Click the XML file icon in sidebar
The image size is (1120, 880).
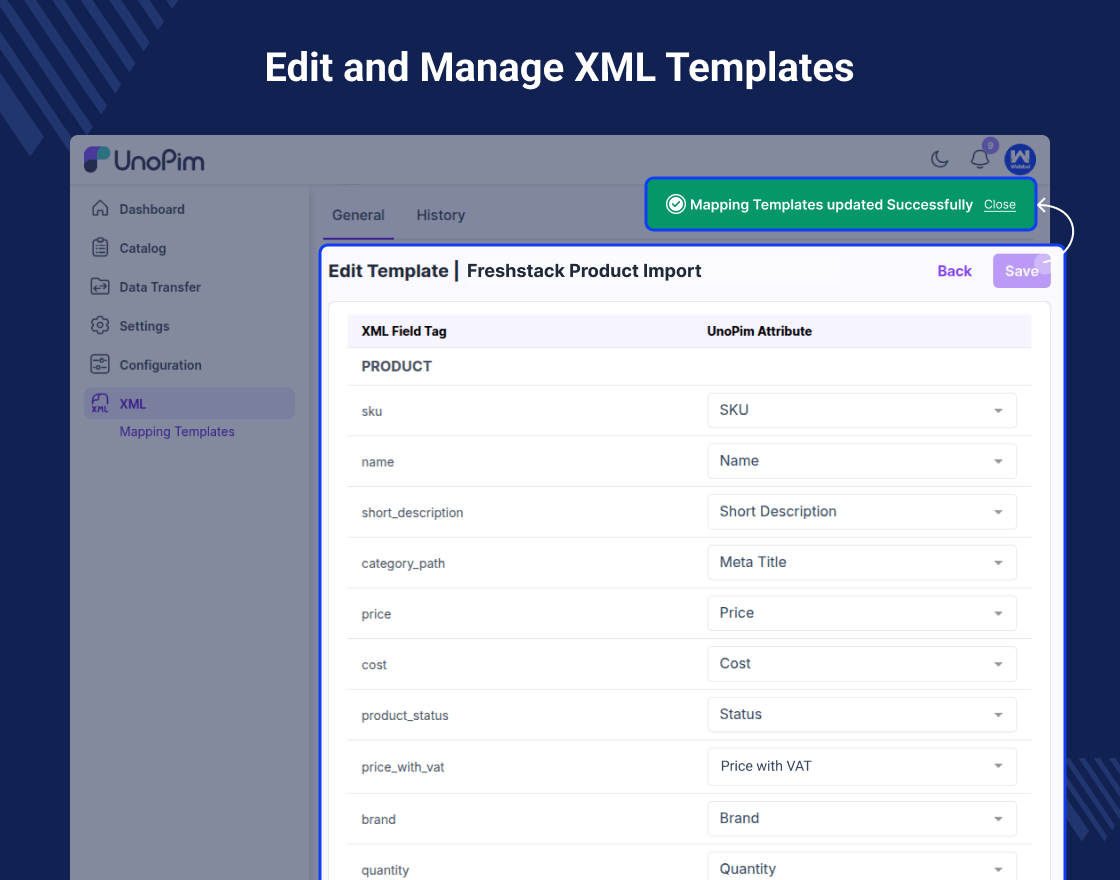(100, 403)
